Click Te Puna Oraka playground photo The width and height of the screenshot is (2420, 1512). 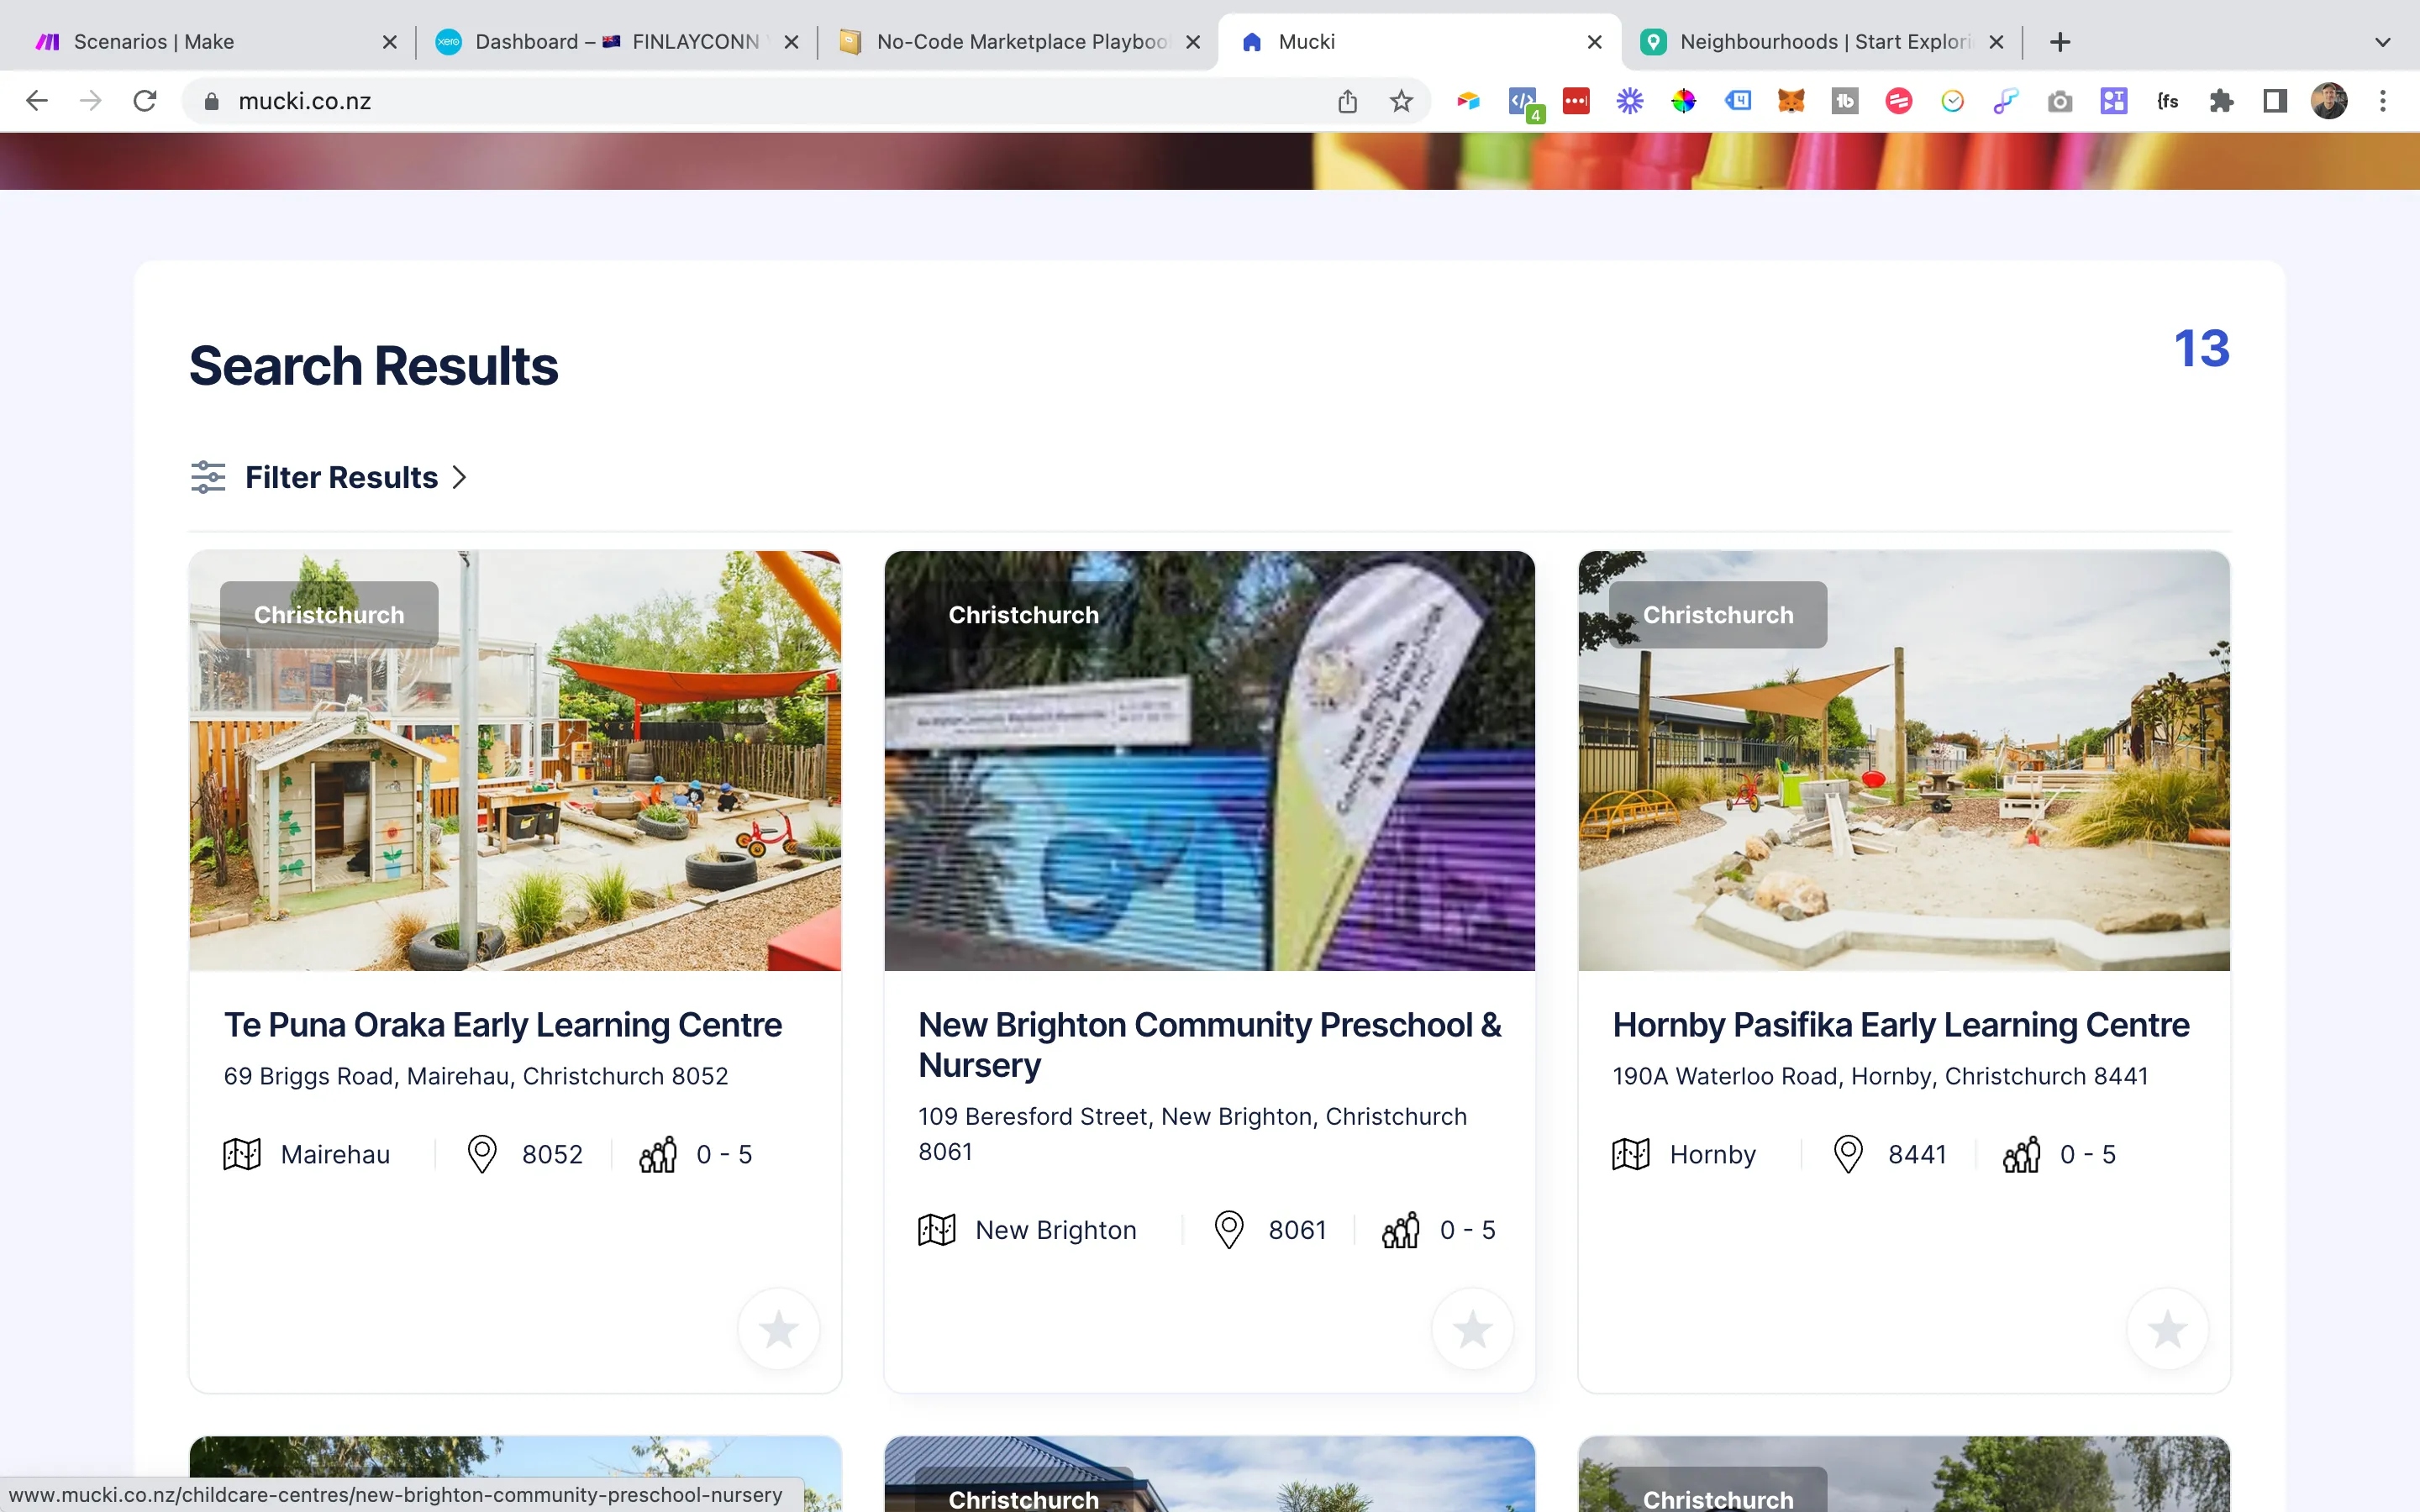pos(515,760)
